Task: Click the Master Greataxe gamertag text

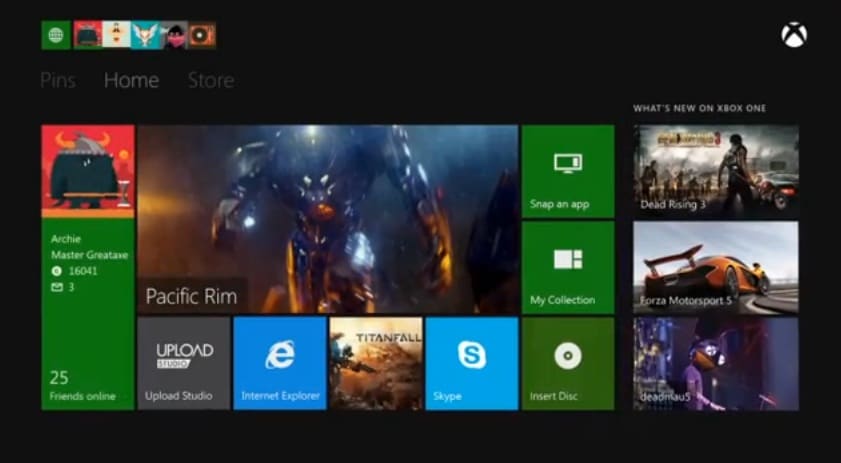Action: [90, 255]
